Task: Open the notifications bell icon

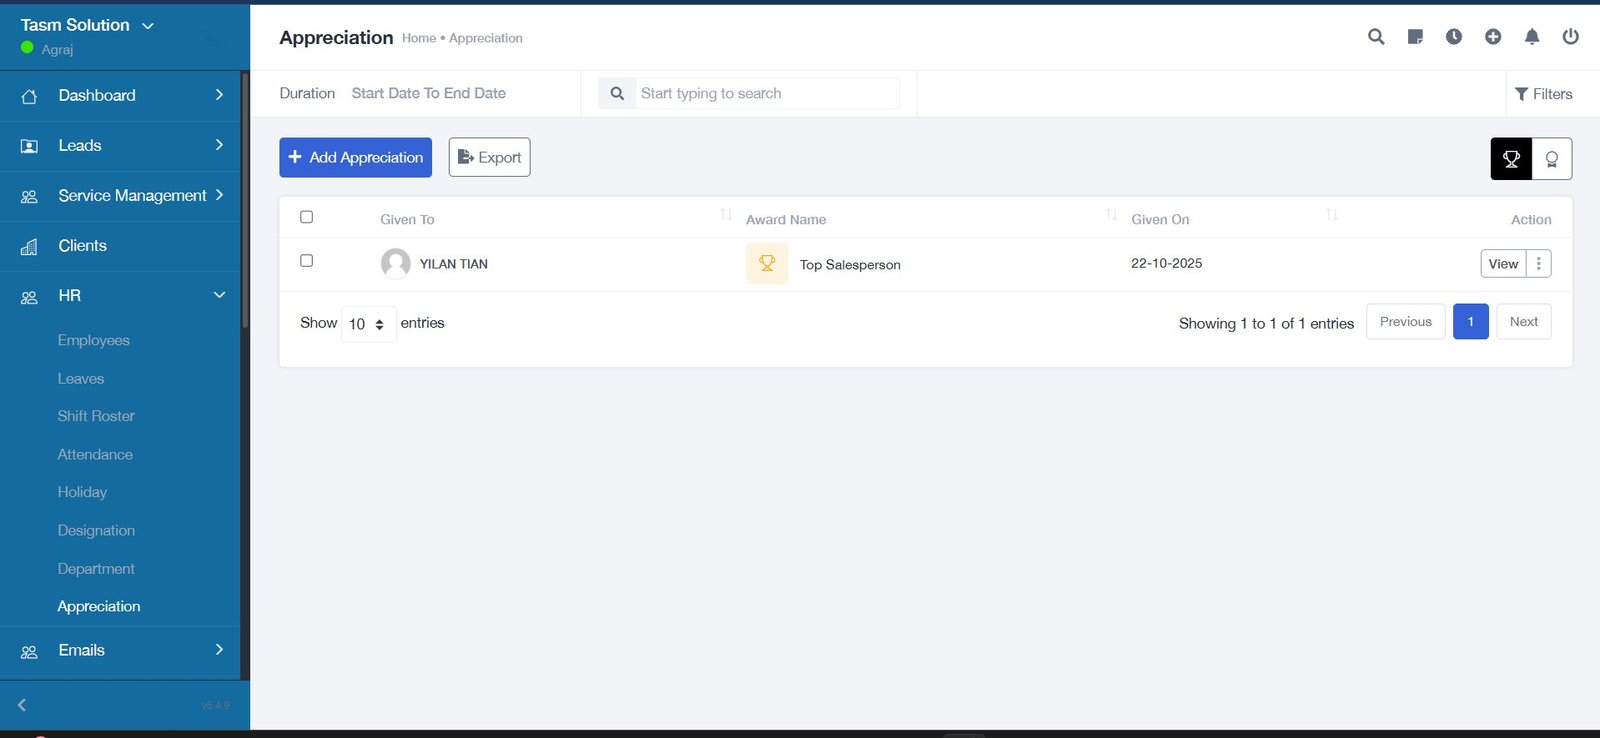Action: click(x=1532, y=37)
